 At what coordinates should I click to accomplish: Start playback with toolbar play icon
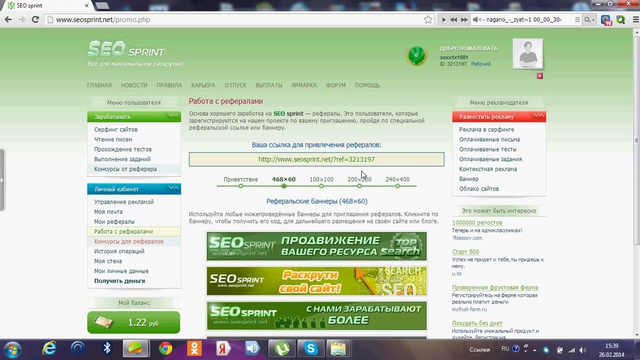[444, 20]
